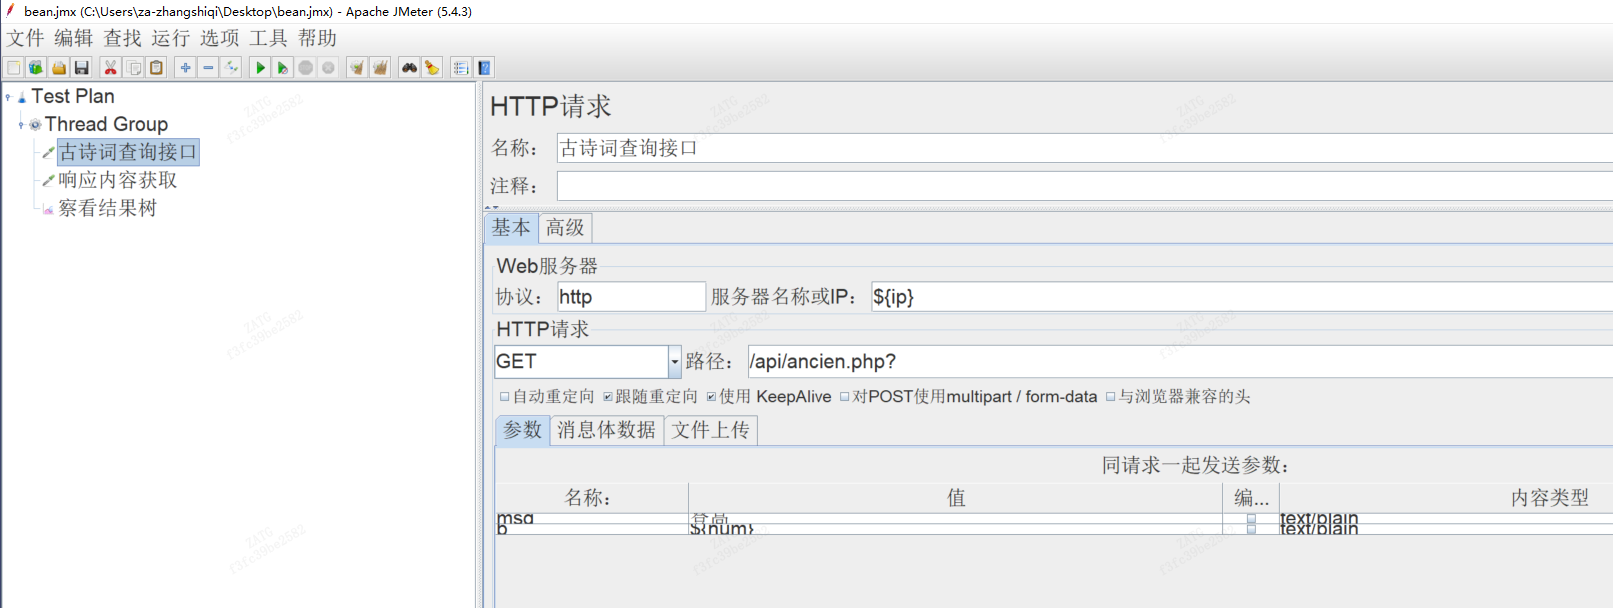Switch to the 参数 tab

(523, 430)
